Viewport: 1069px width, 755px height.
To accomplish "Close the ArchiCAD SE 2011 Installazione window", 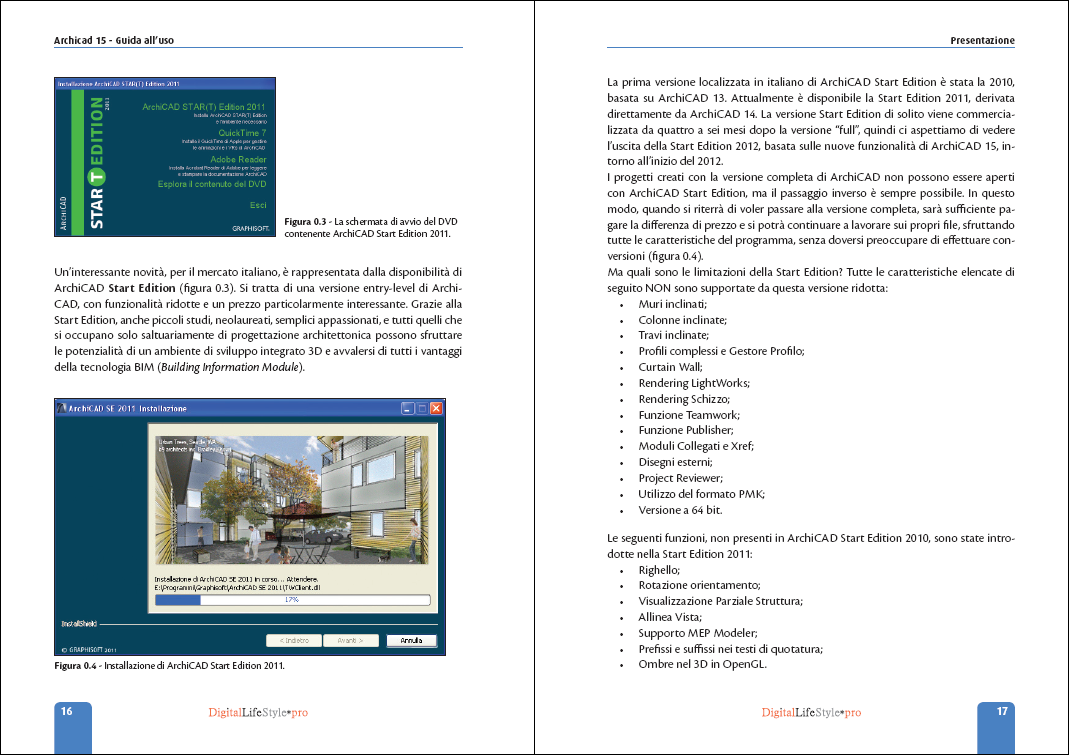I will tap(436, 408).
